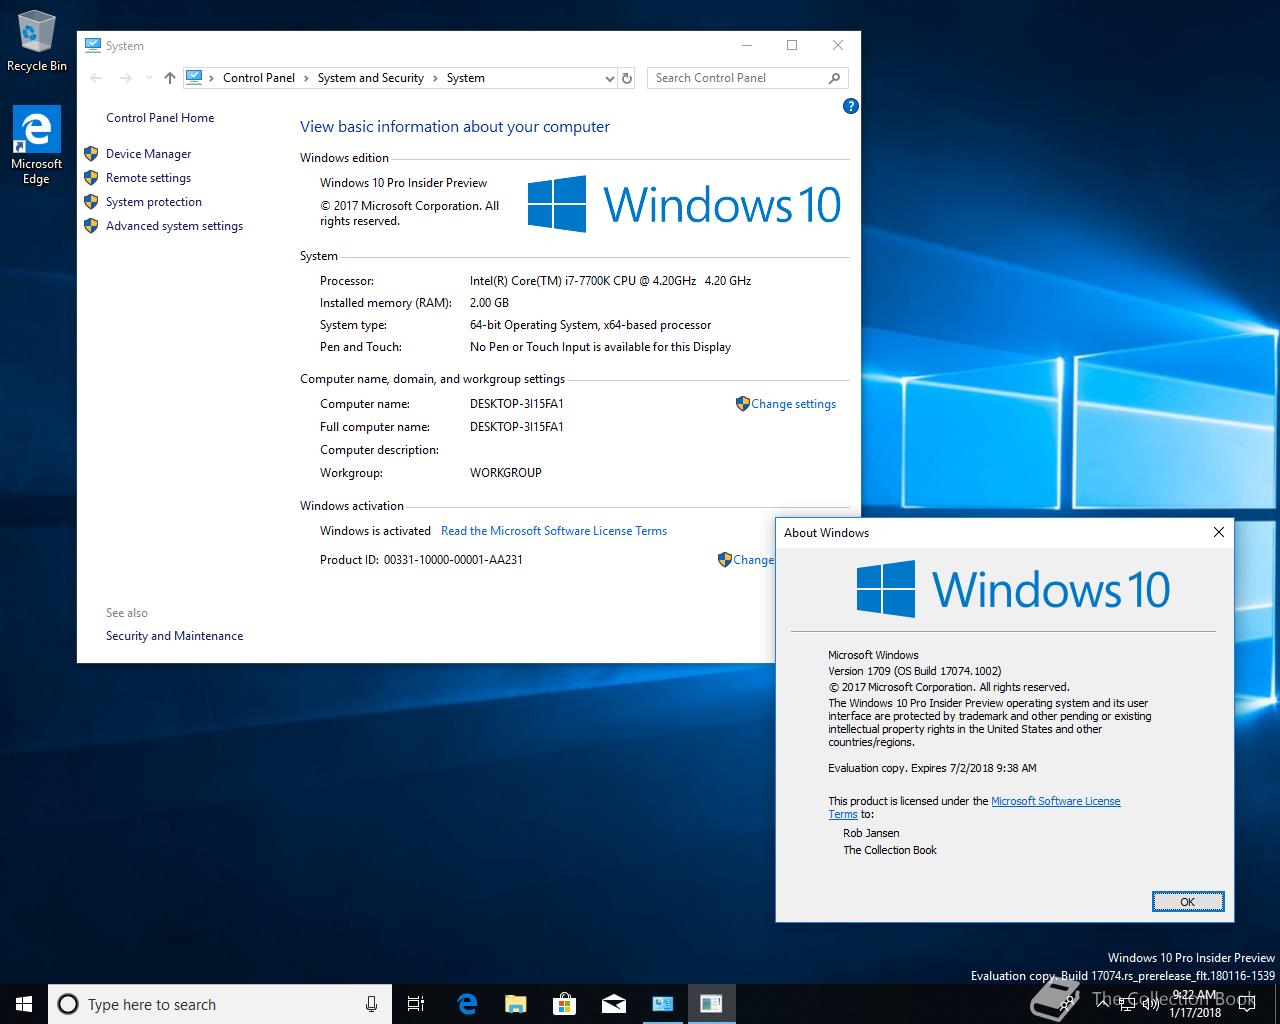Open Device Manager link
The height and width of the screenshot is (1024, 1280).
click(148, 154)
